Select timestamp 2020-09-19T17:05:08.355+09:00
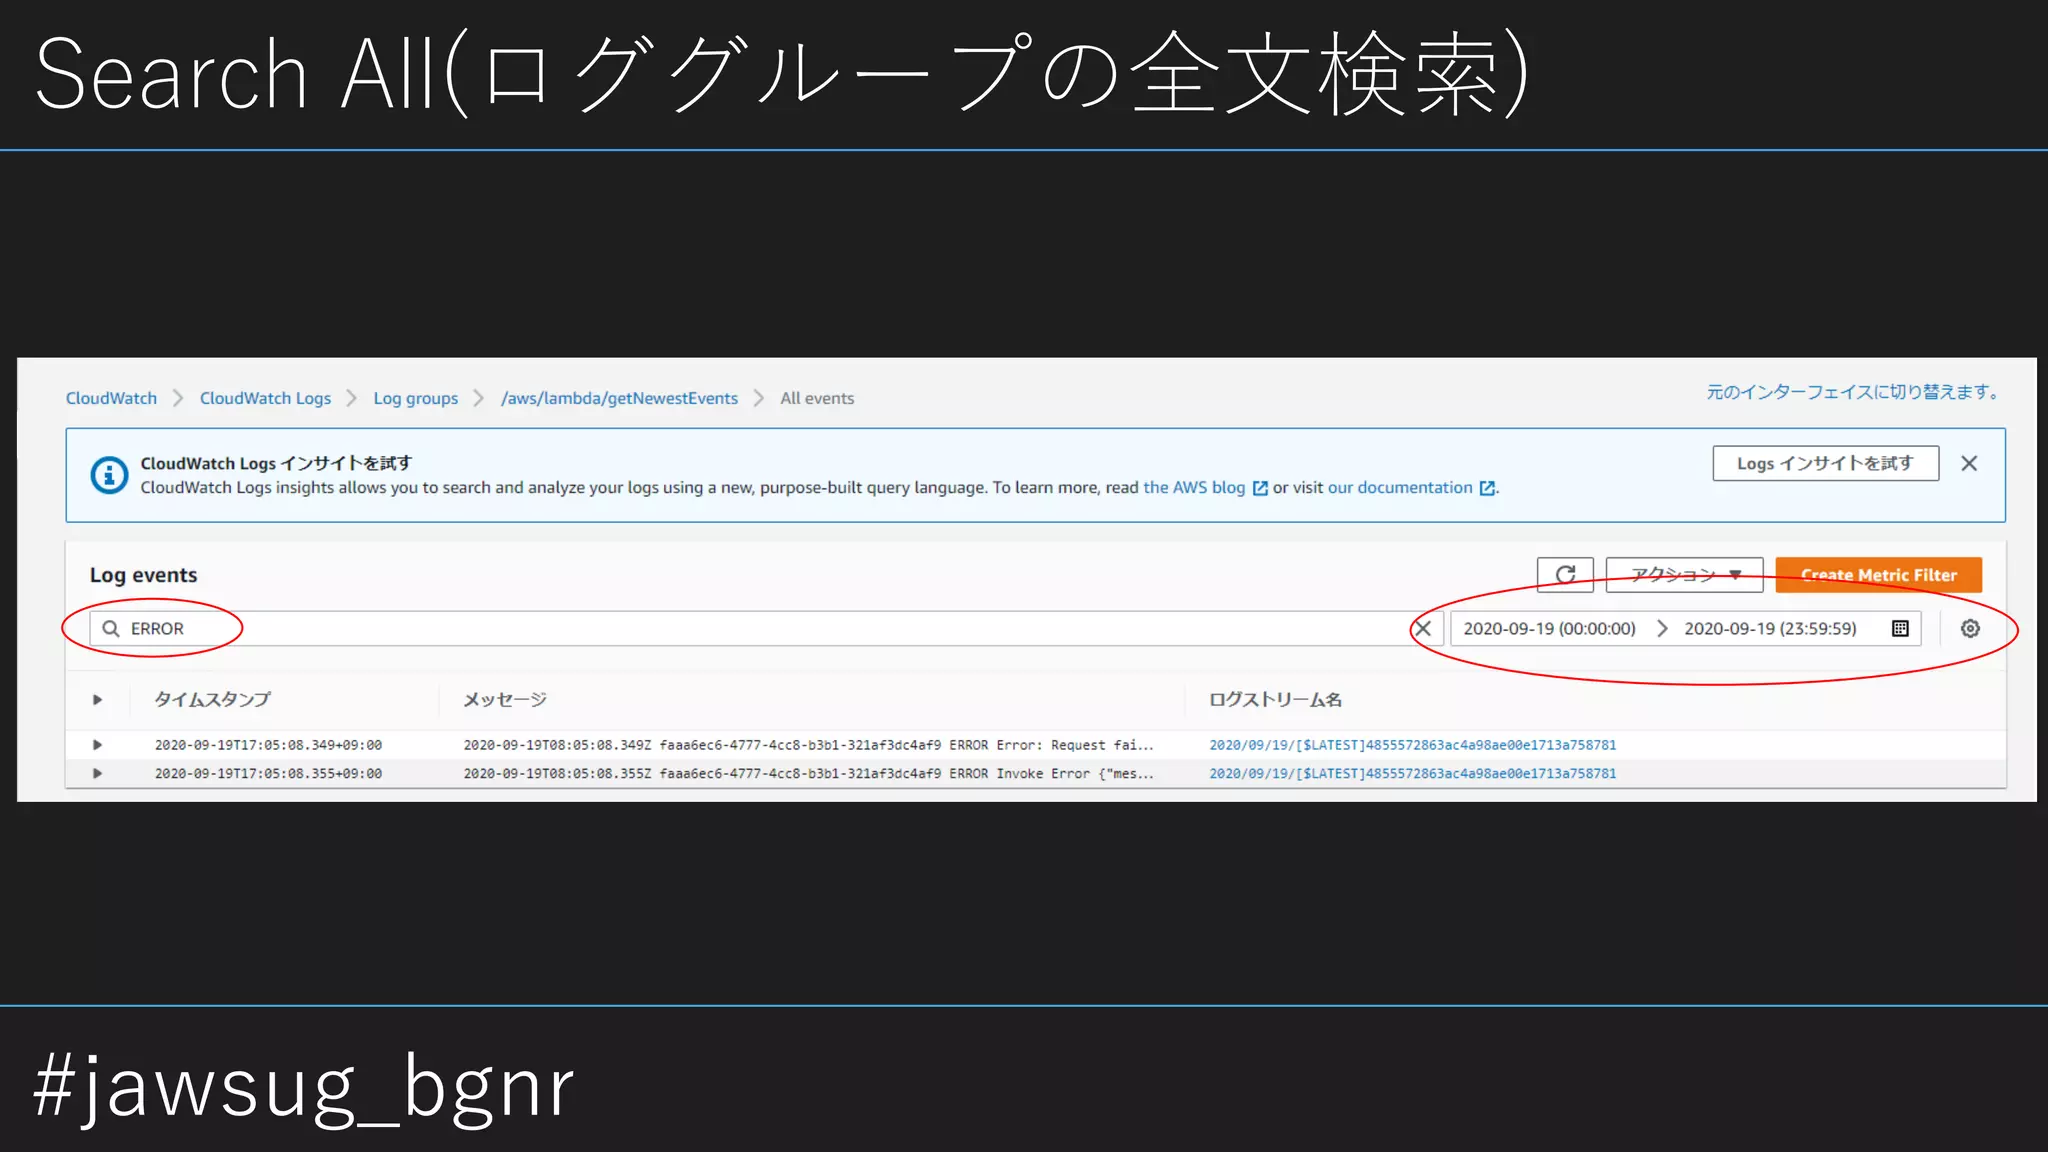This screenshot has width=2048, height=1152. tap(268, 773)
